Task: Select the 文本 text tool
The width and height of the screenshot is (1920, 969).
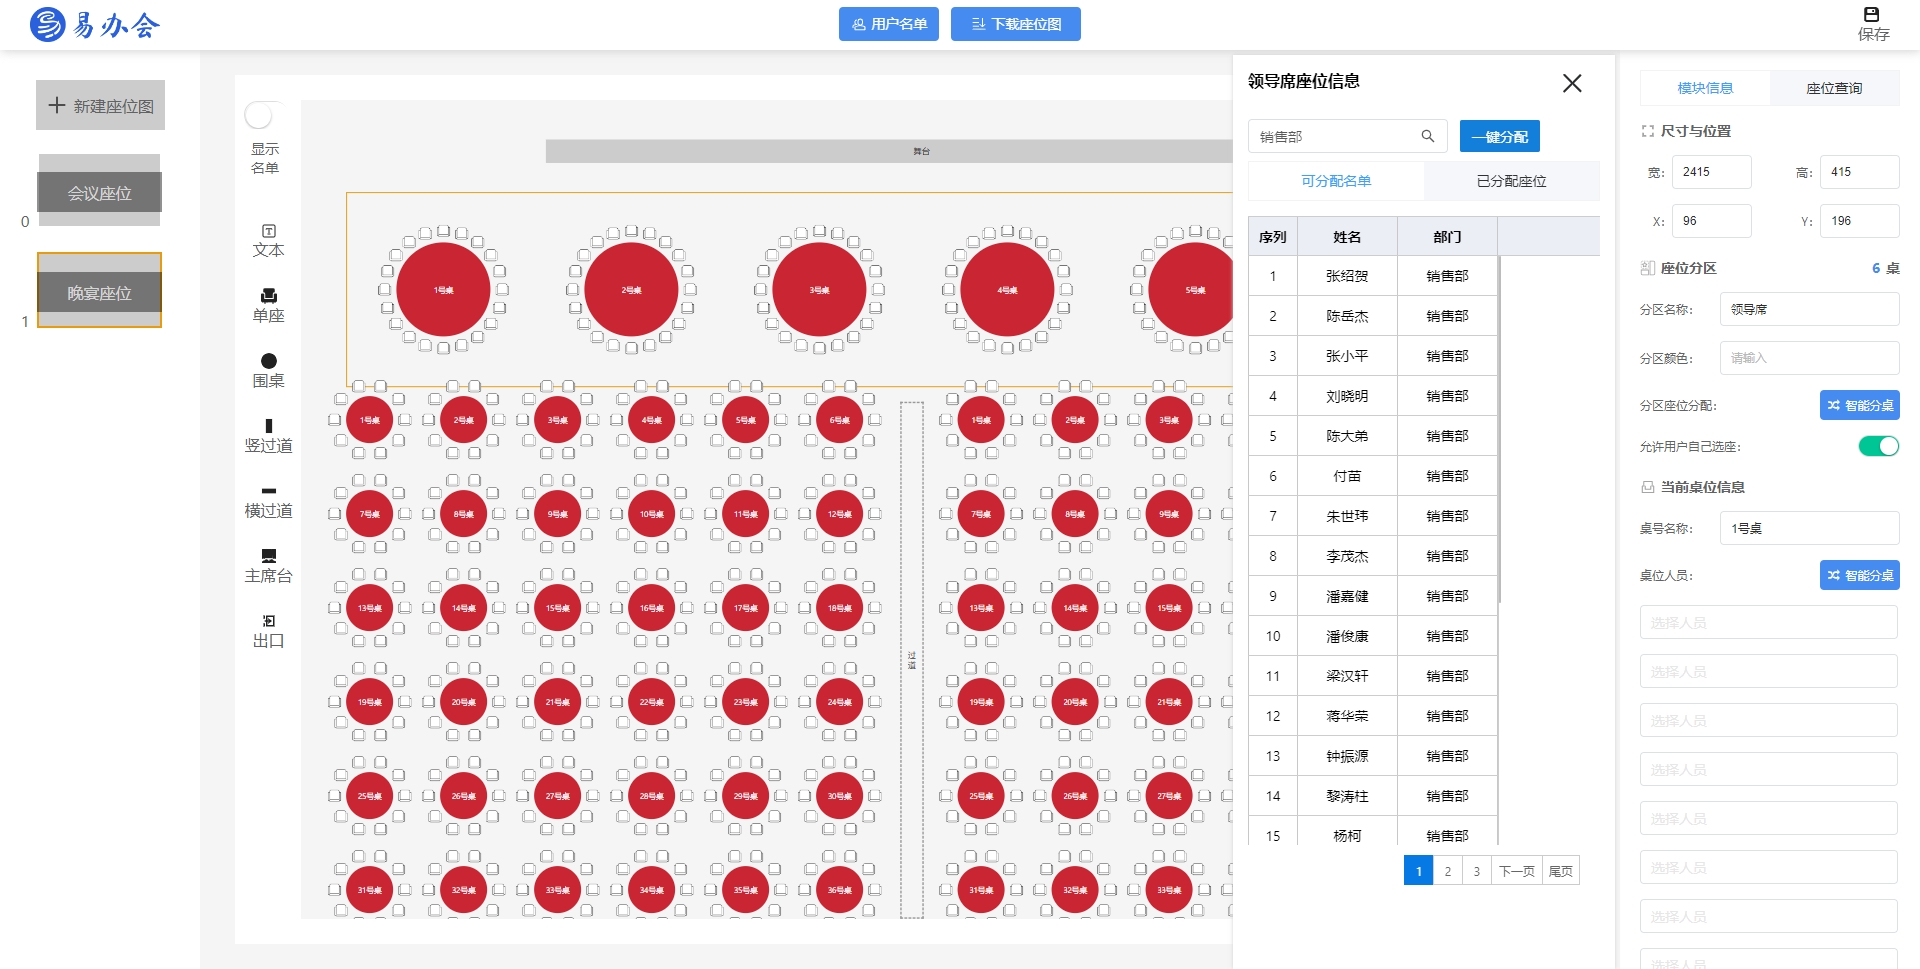Action: [268, 240]
